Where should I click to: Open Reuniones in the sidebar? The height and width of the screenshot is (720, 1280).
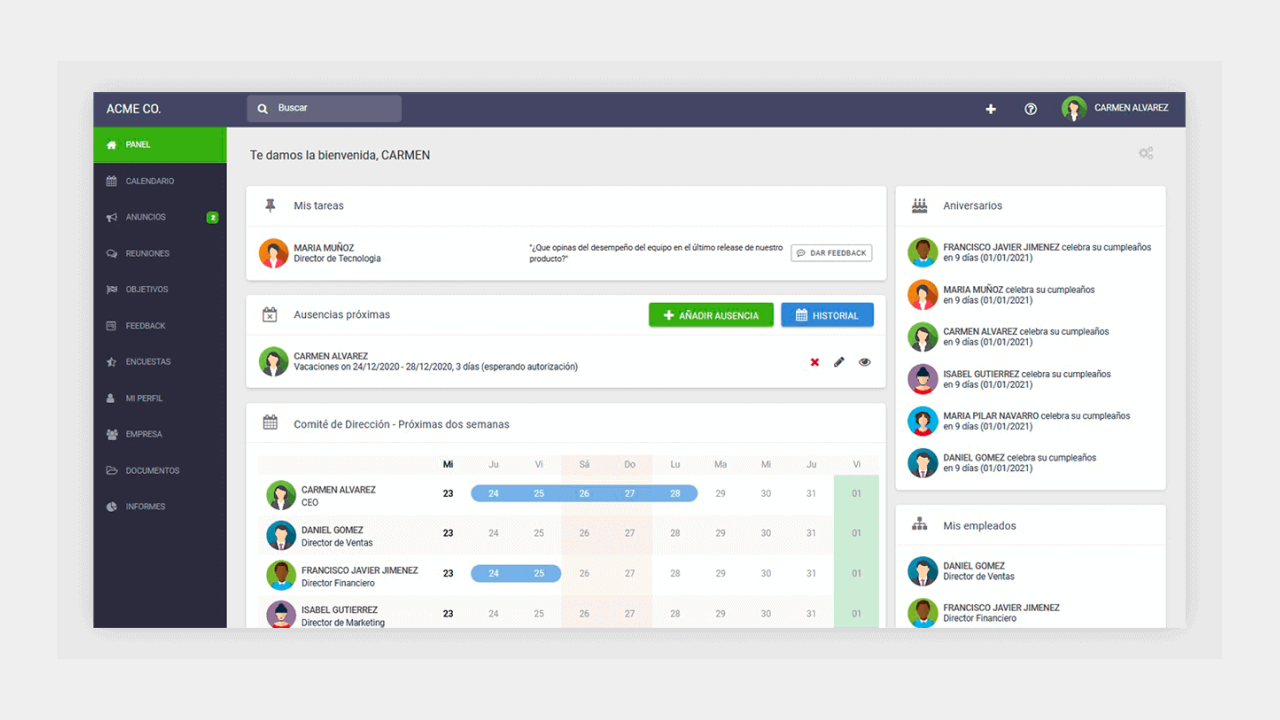pyautogui.click(x=160, y=253)
